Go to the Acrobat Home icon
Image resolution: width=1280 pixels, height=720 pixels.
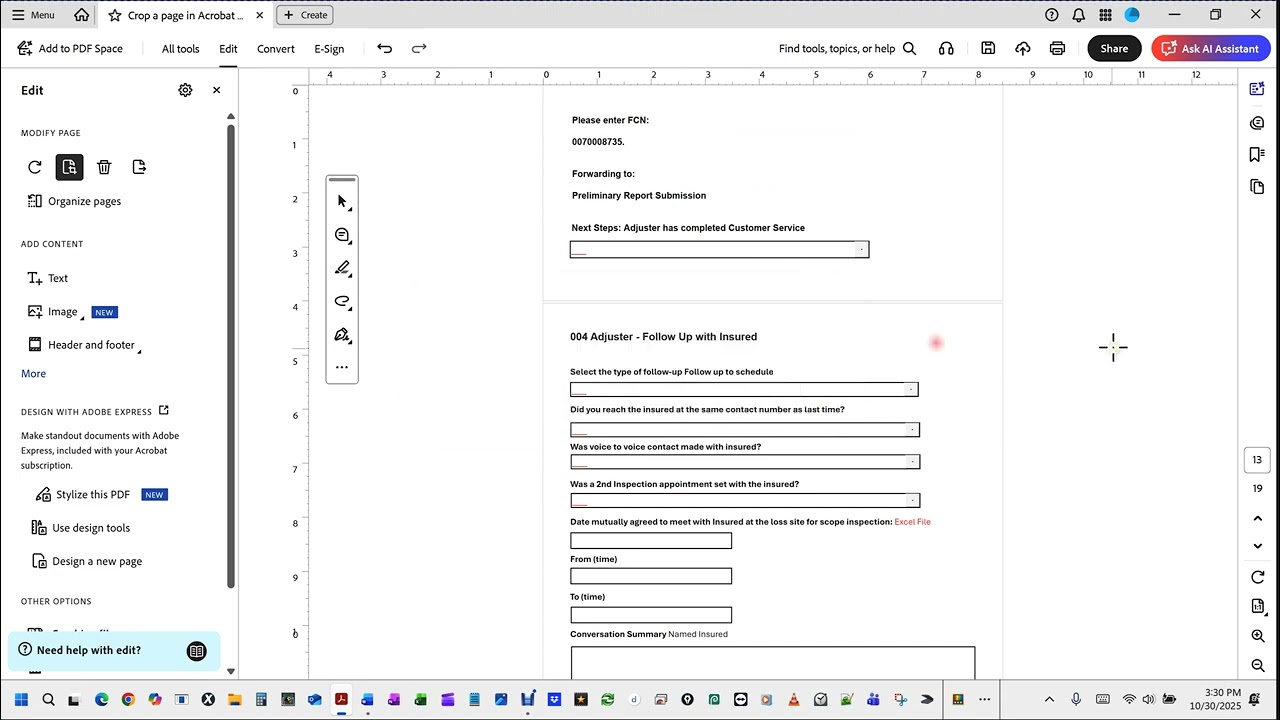(81, 15)
